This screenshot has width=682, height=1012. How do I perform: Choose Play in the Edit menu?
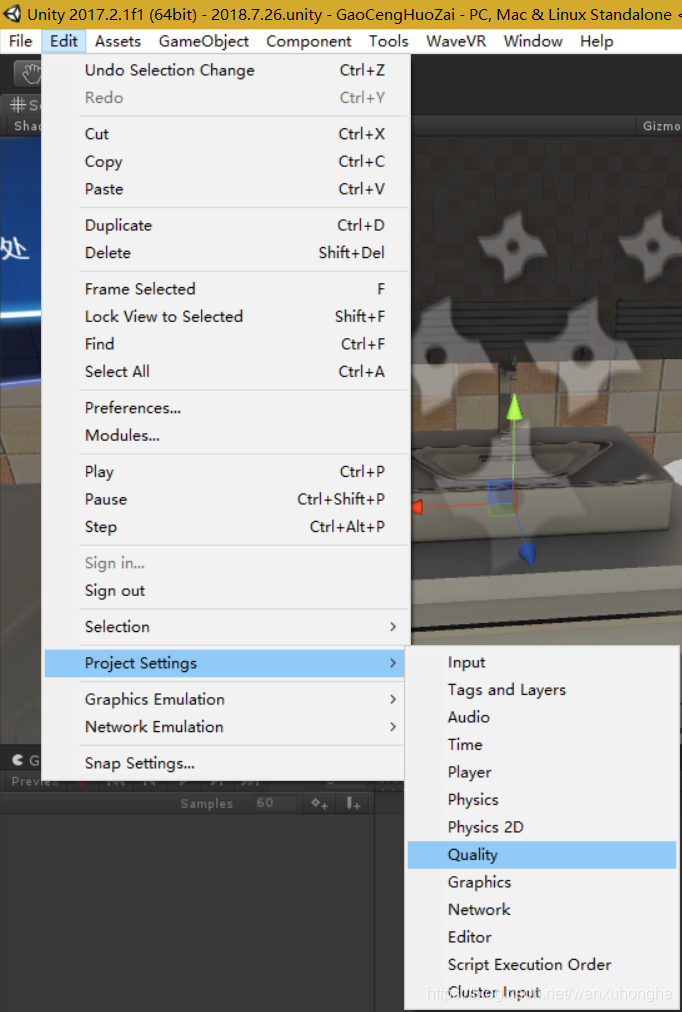pos(225,472)
